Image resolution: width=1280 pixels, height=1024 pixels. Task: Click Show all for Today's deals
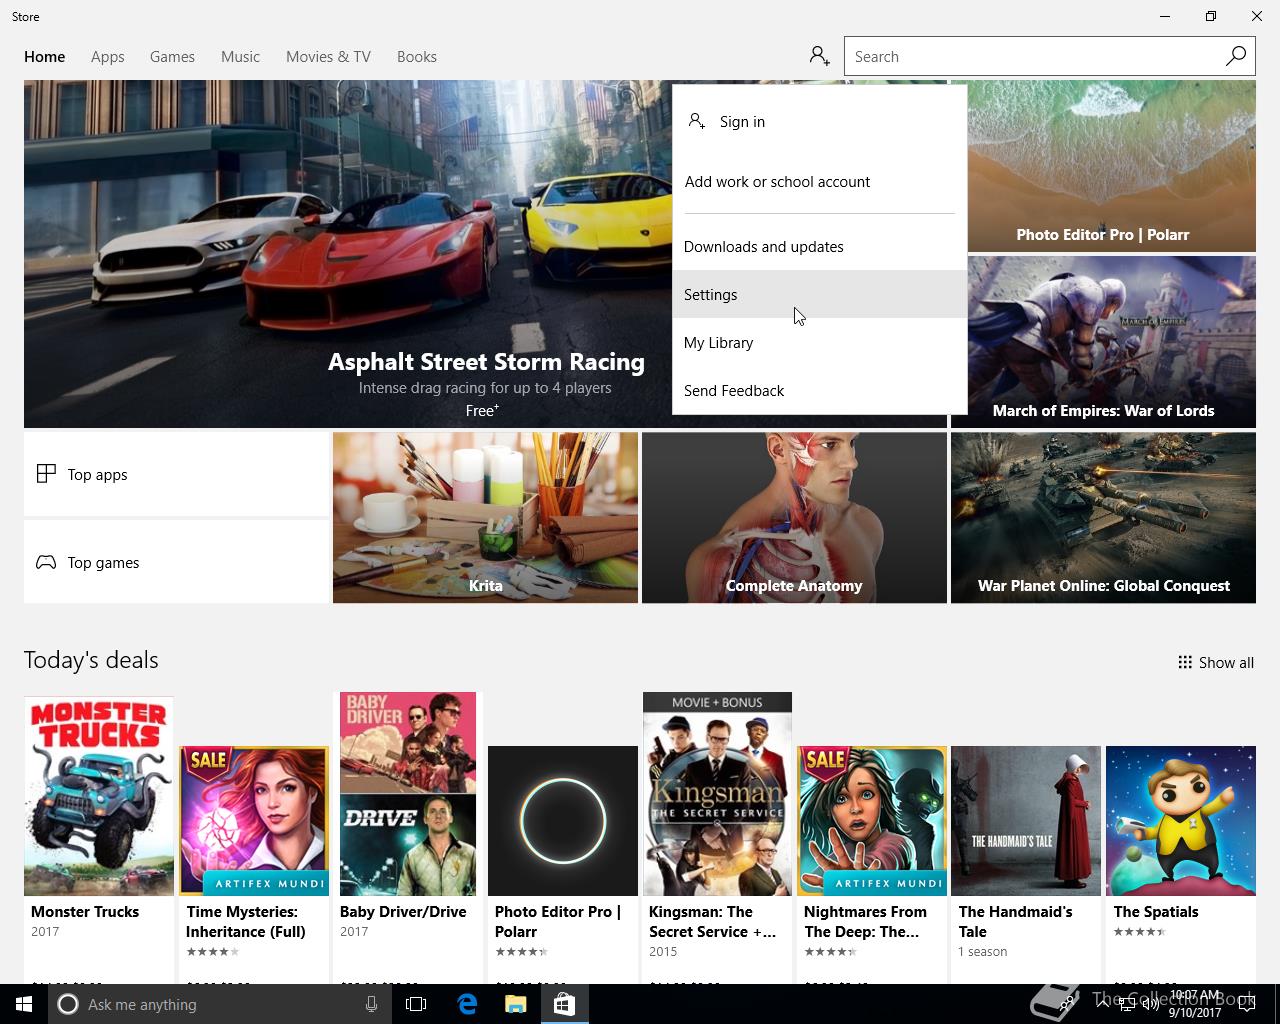(1216, 662)
